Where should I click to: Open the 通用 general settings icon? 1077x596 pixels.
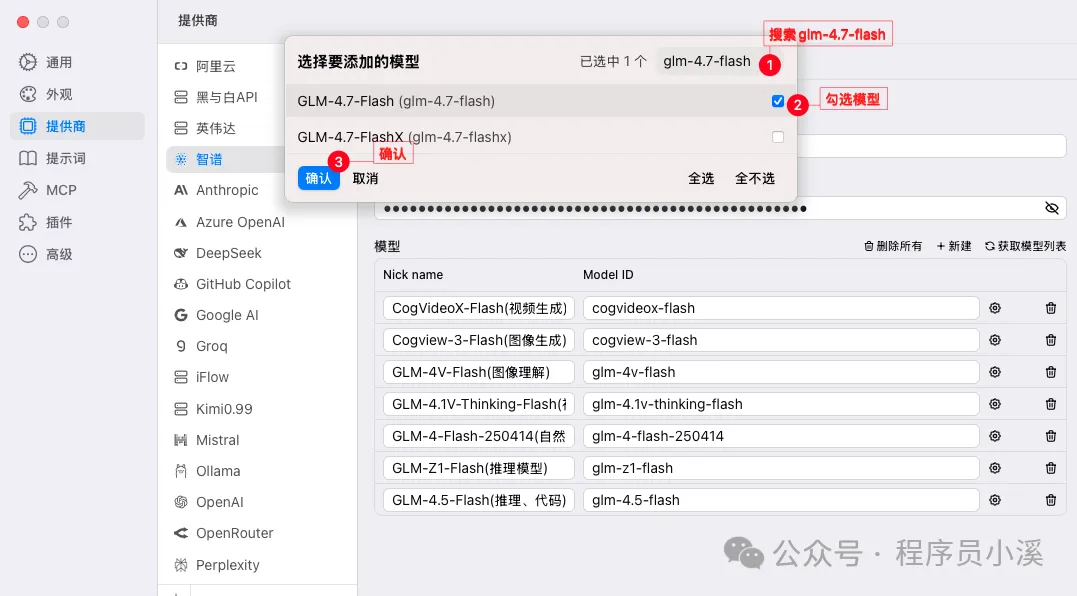point(27,62)
